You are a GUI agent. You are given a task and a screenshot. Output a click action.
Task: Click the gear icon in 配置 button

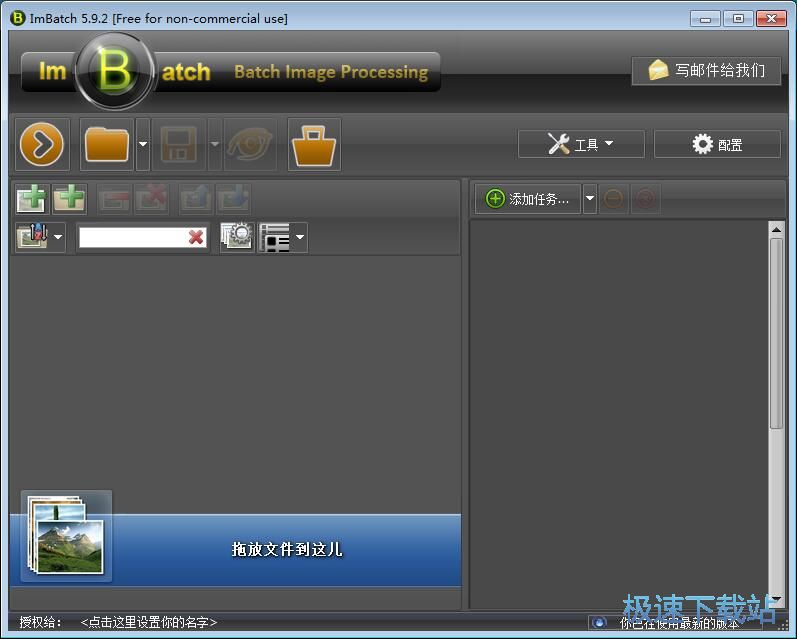tap(702, 144)
